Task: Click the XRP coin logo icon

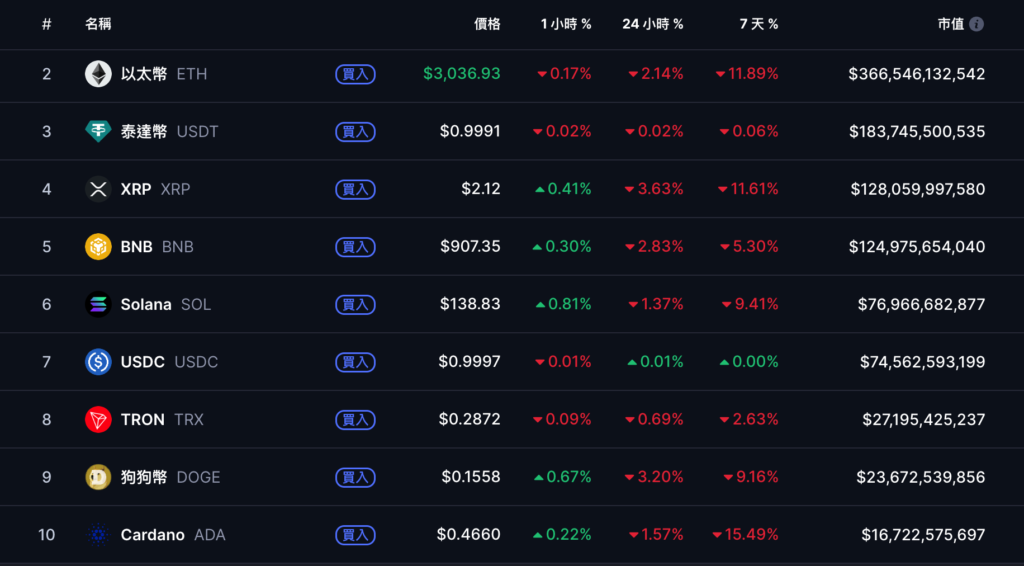Action: (x=98, y=189)
